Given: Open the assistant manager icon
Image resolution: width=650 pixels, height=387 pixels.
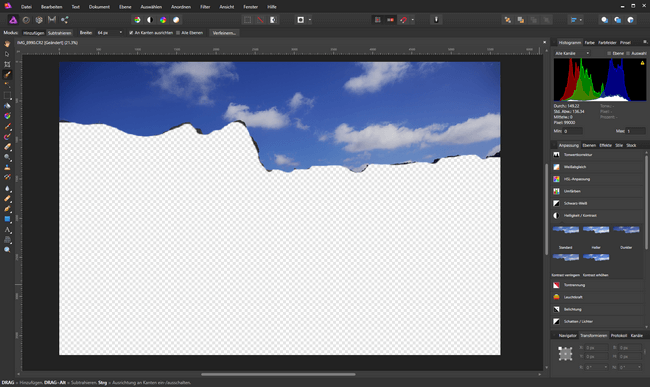Looking at the screenshot, I should [x=436, y=20].
